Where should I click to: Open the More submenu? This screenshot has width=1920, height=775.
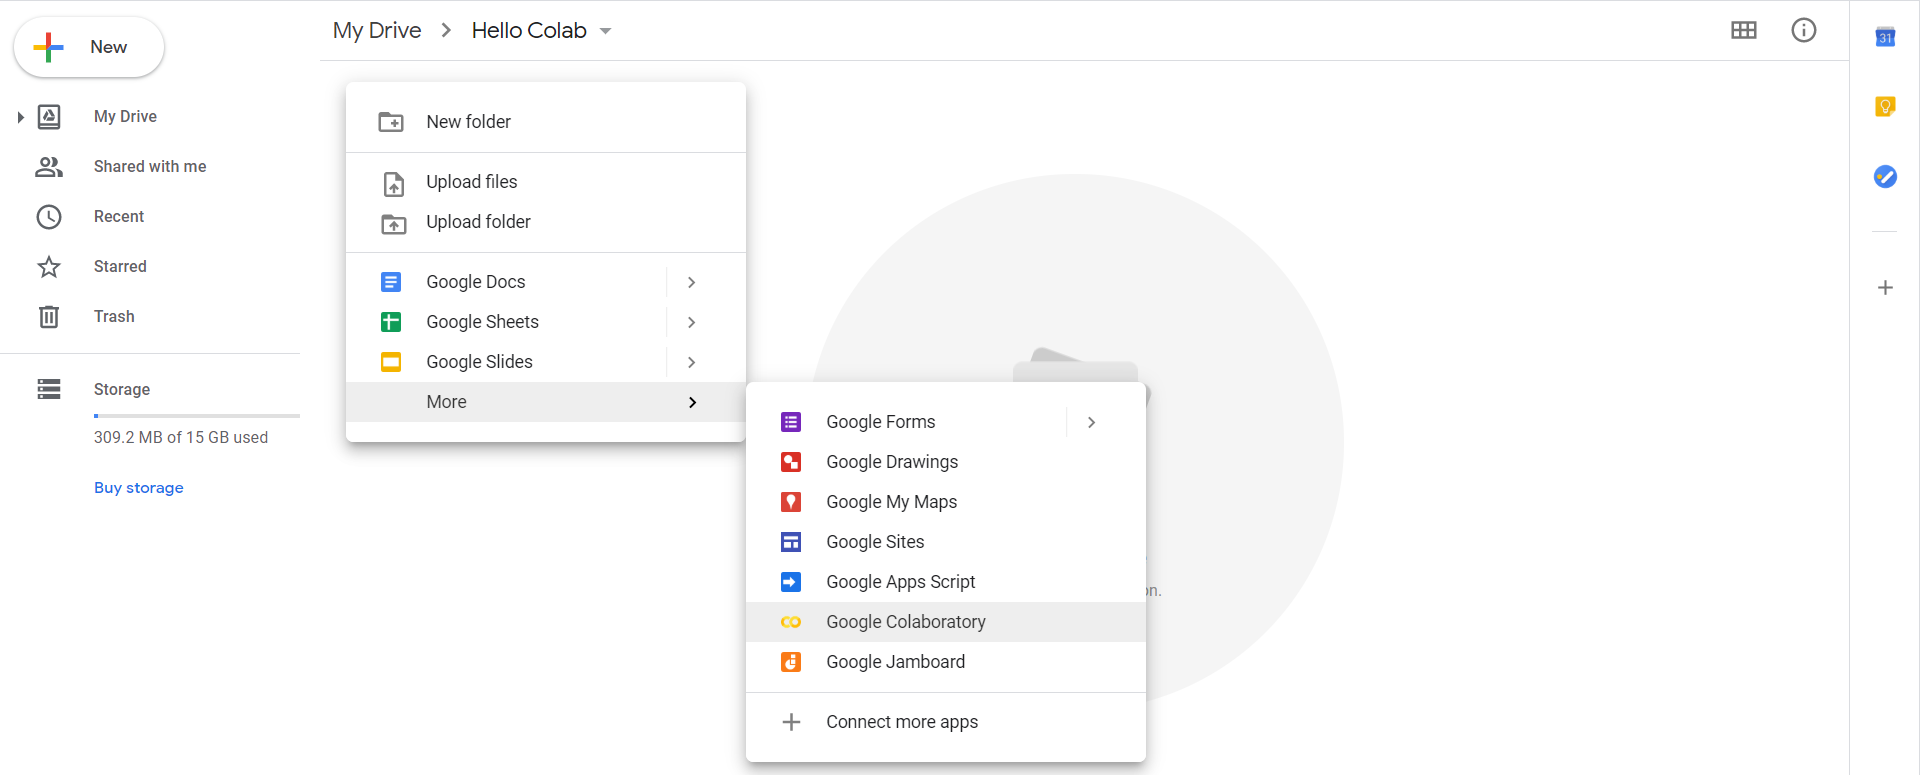click(x=546, y=402)
